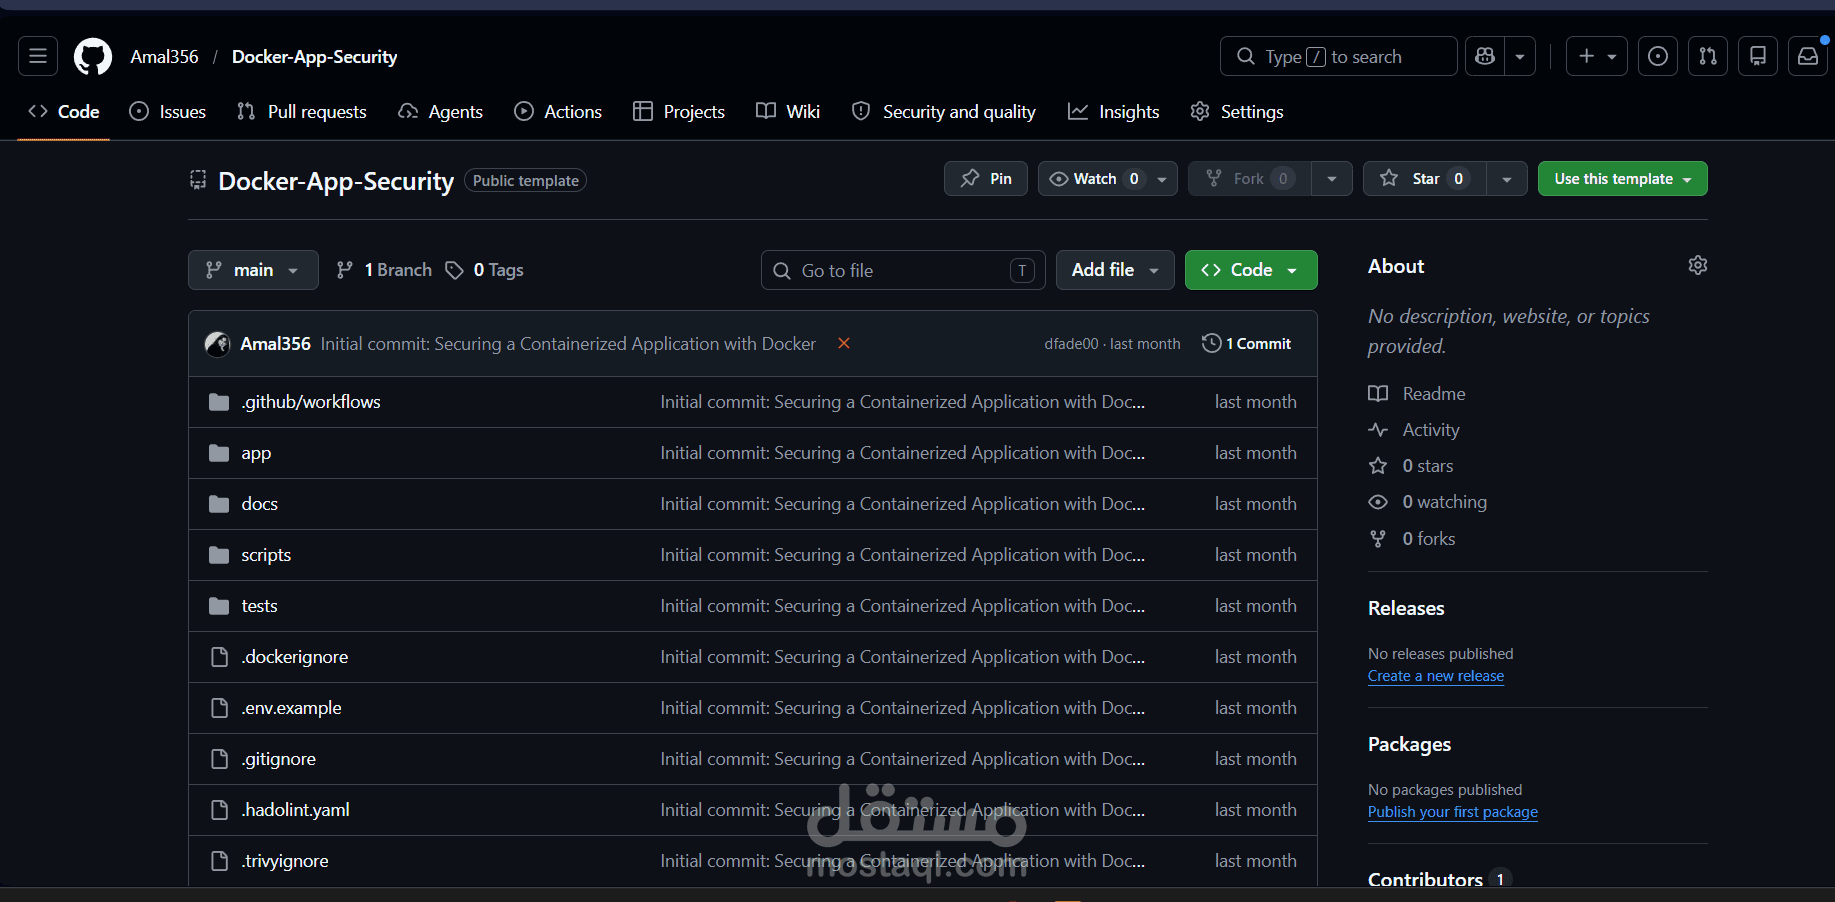1835x902 pixels.
Task: Open the .trivyignore file
Action: coord(285,861)
